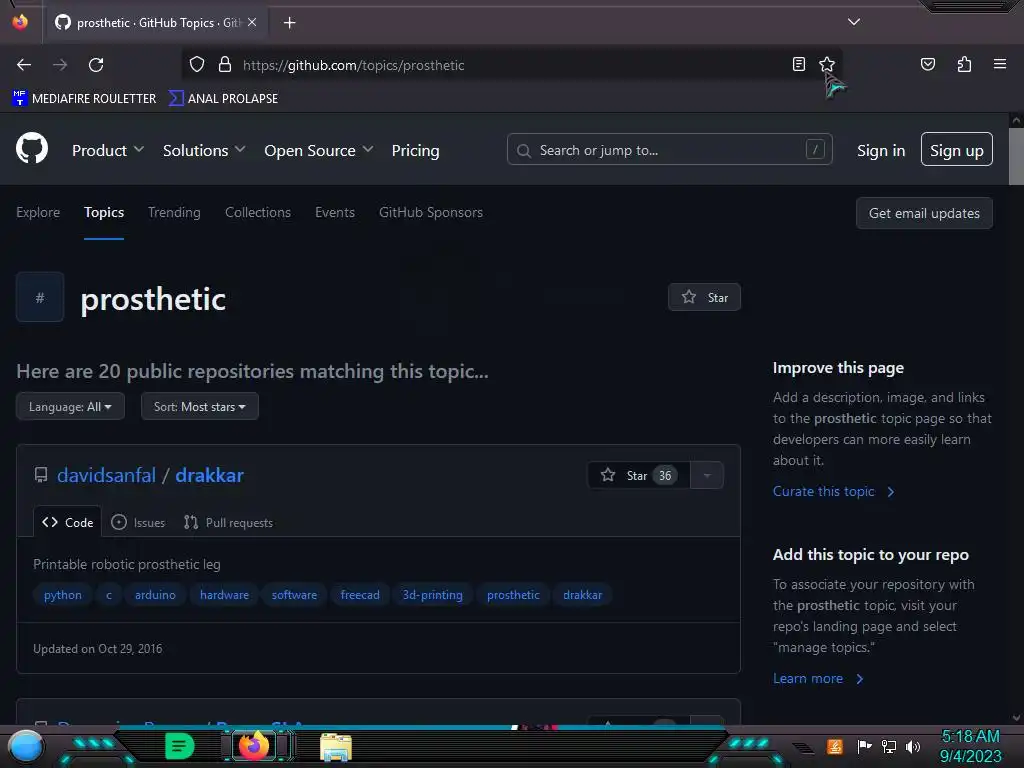Click the page vertical scrollbar thumb
Viewport: 1024px width, 768px height.
point(1016,156)
